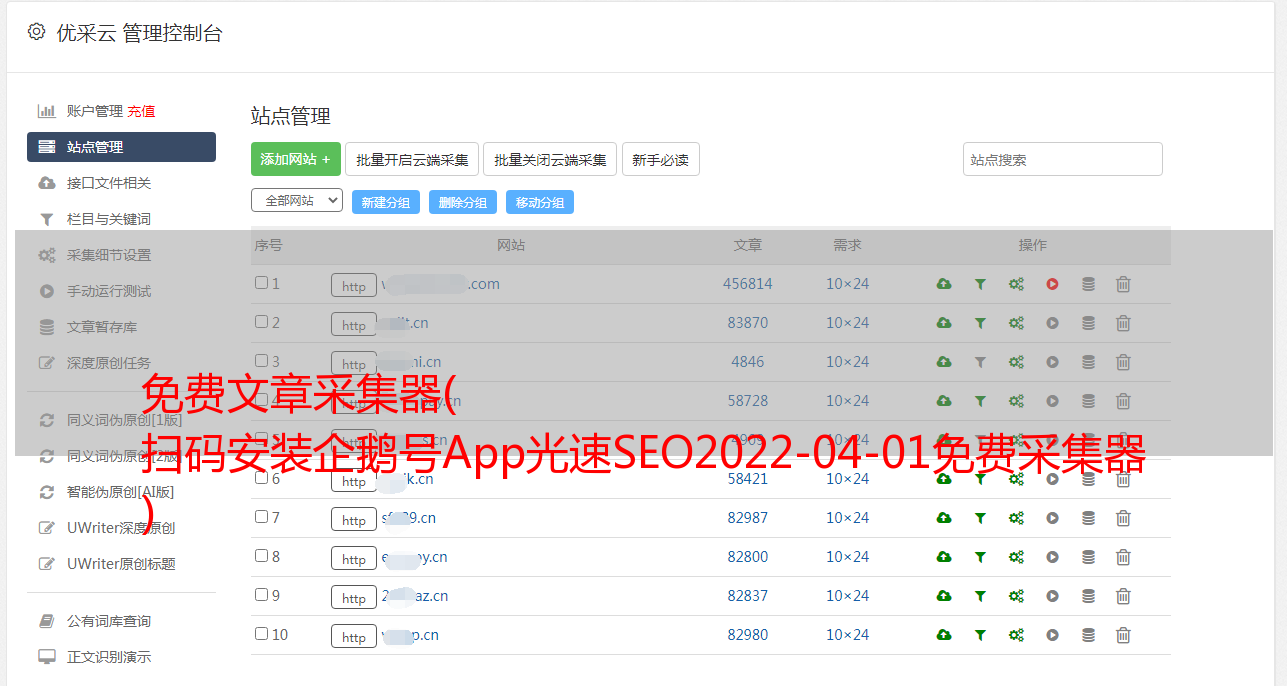Click the filter icon in row 8

(980, 557)
